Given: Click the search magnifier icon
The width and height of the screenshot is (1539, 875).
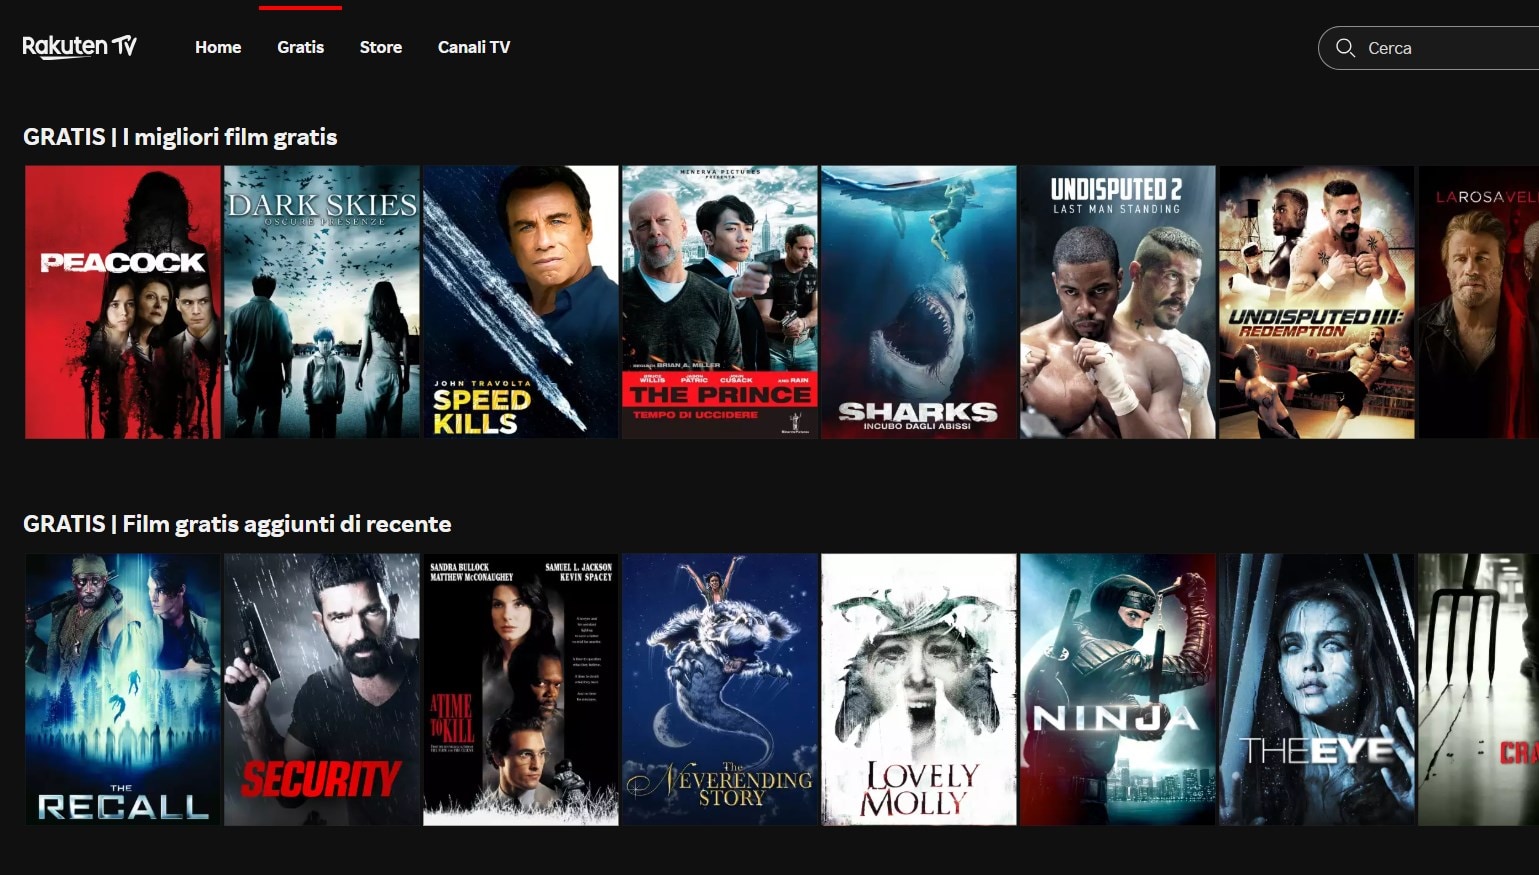Looking at the screenshot, I should (x=1345, y=48).
